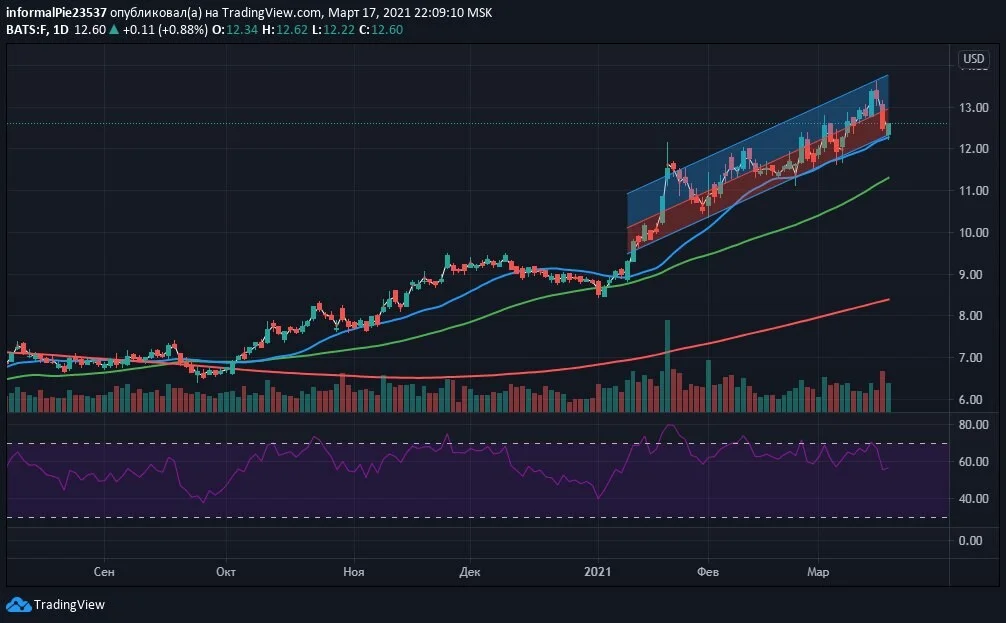Click the 2021 label on time axis
The image size is (1006, 623).
pos(597,571)
